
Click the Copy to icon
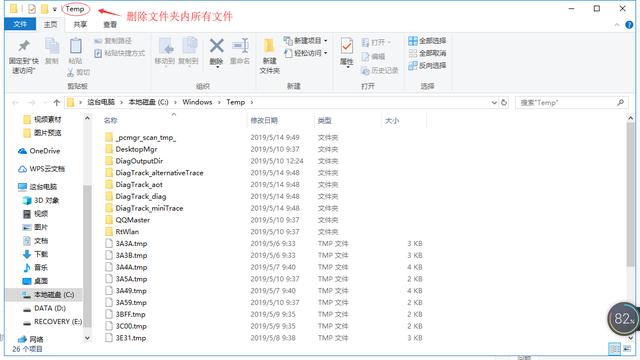(189, 46)
